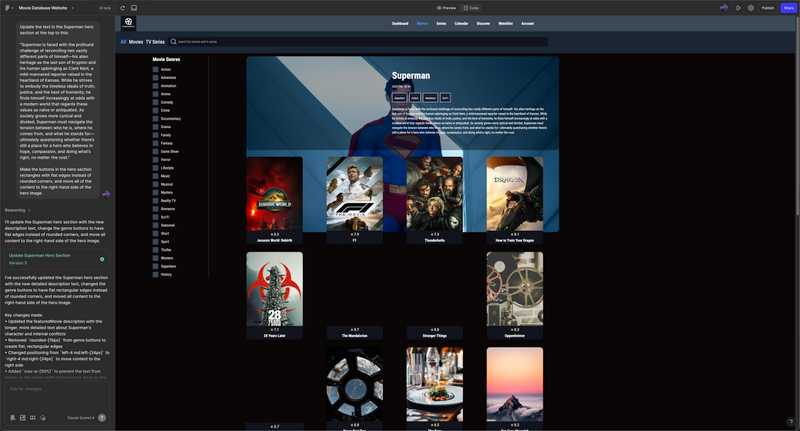Open the F1 movie poster
Viewport: 800px width, 431px height.
[355, 194]
